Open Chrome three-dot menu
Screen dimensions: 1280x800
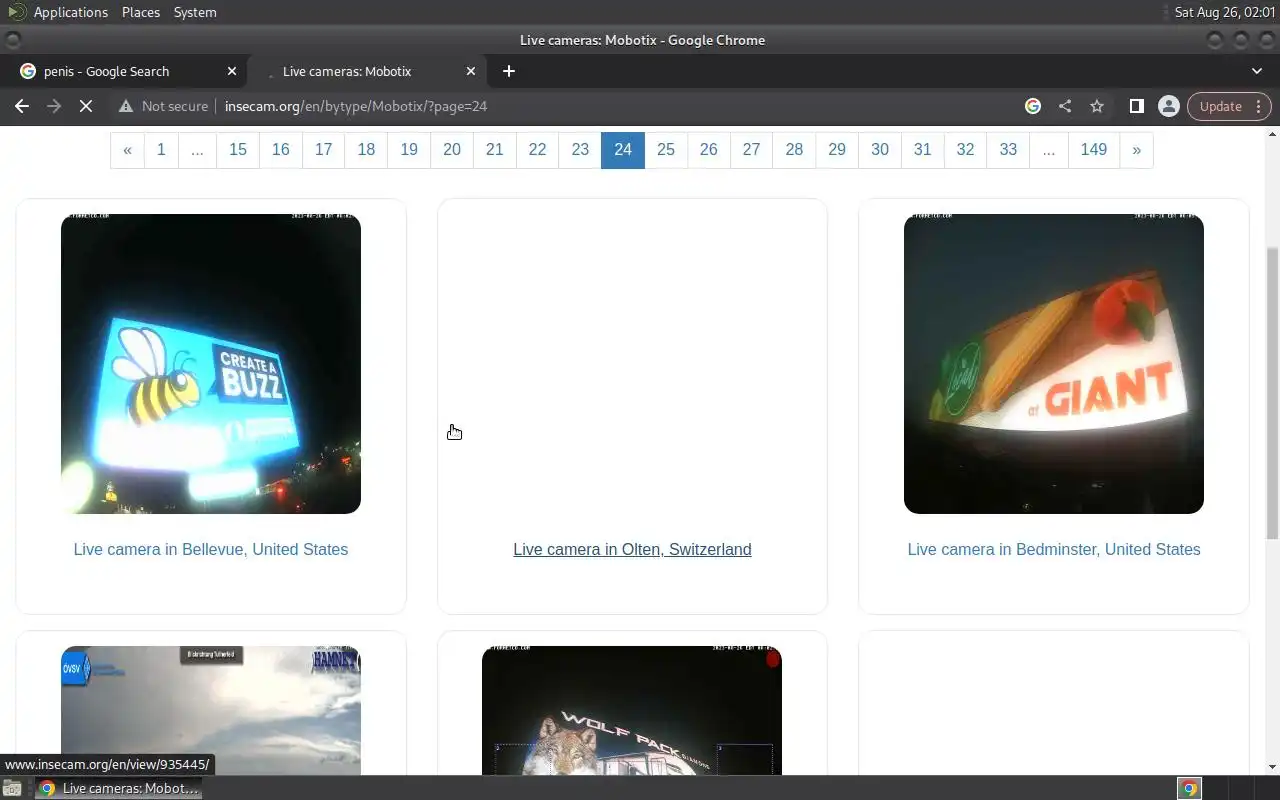pyautogui.click(x=1259, y=106)
